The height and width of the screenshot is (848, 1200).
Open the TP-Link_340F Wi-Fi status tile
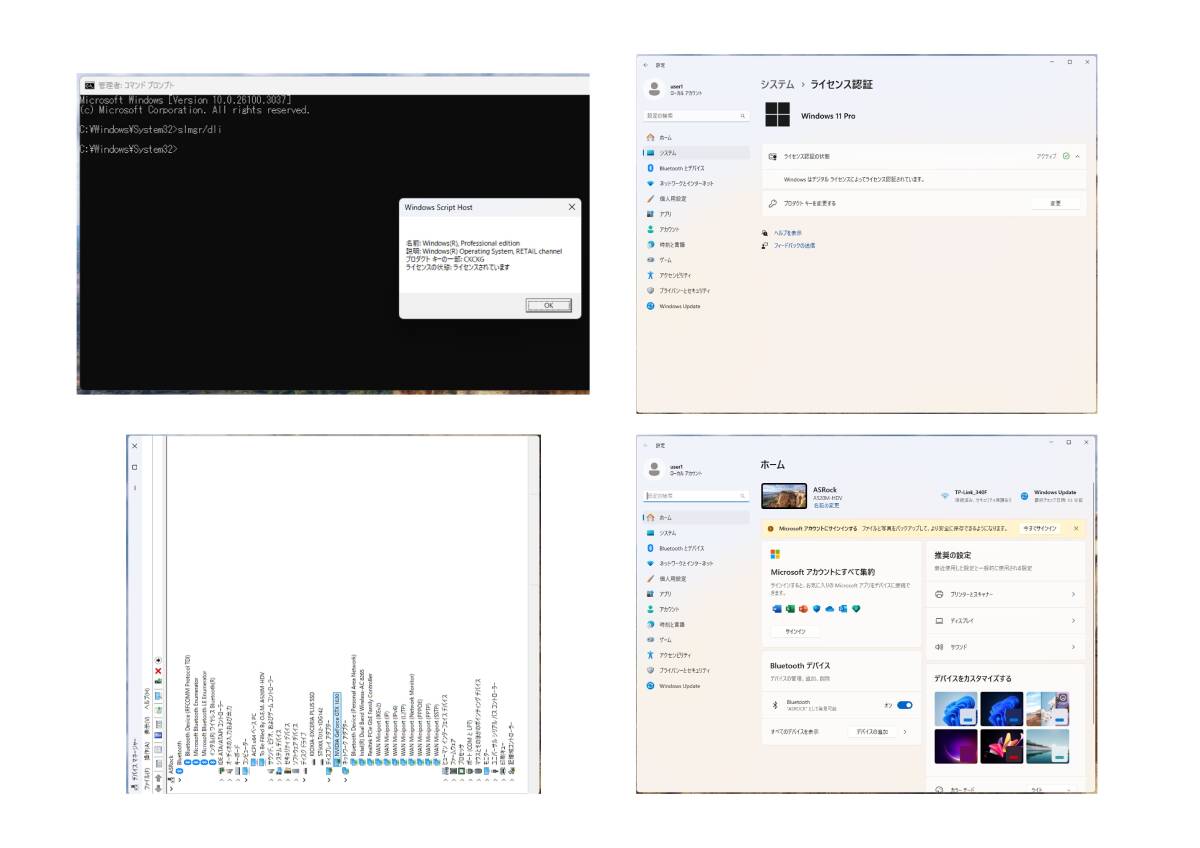(976, 495)
